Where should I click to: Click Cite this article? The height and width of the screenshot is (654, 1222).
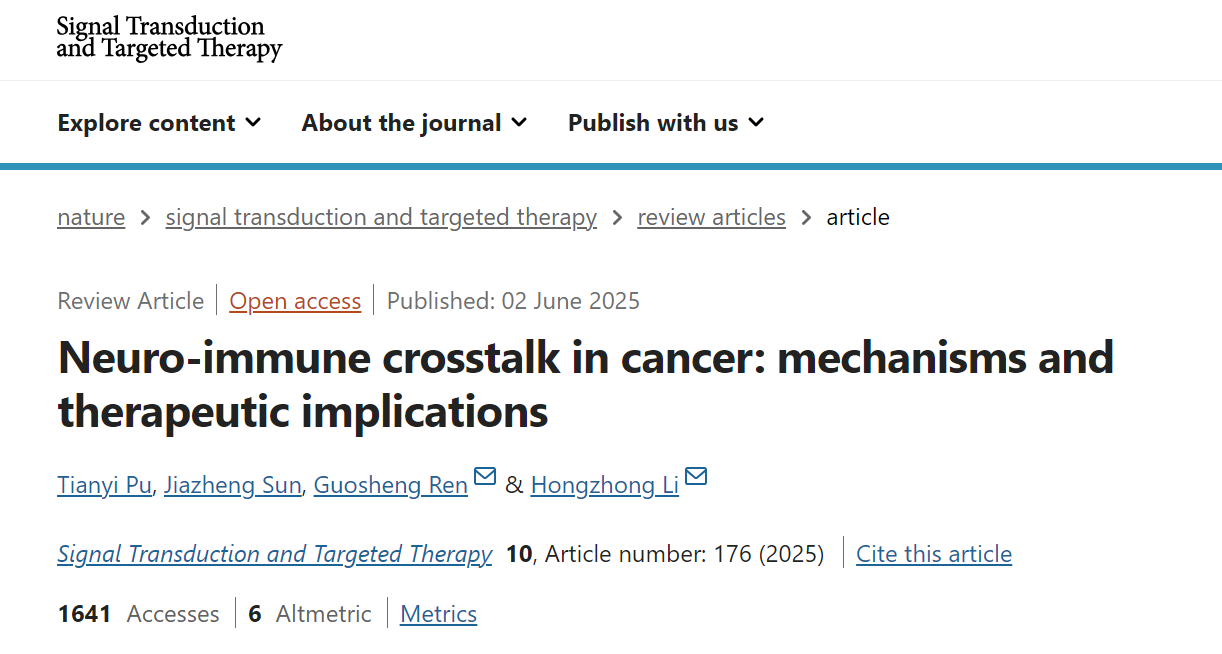pyautogui.click(x=933, y=554)
